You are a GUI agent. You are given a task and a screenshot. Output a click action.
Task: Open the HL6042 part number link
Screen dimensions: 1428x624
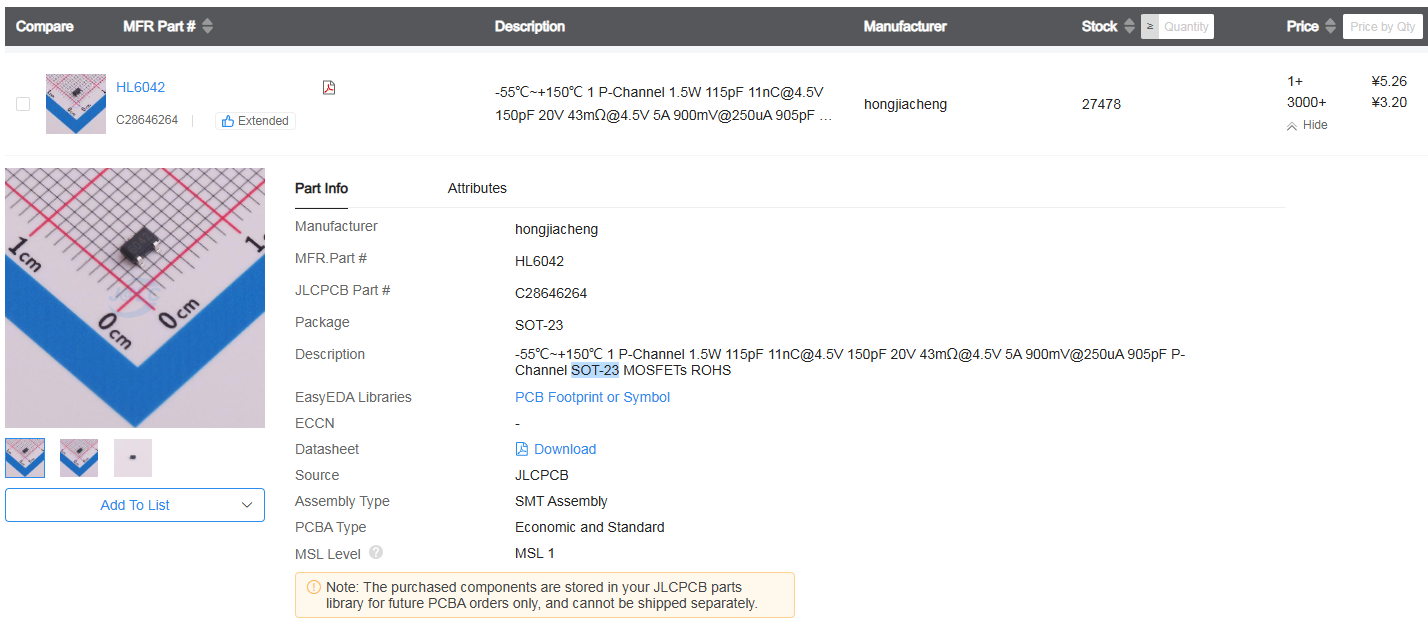coord(140,87)
